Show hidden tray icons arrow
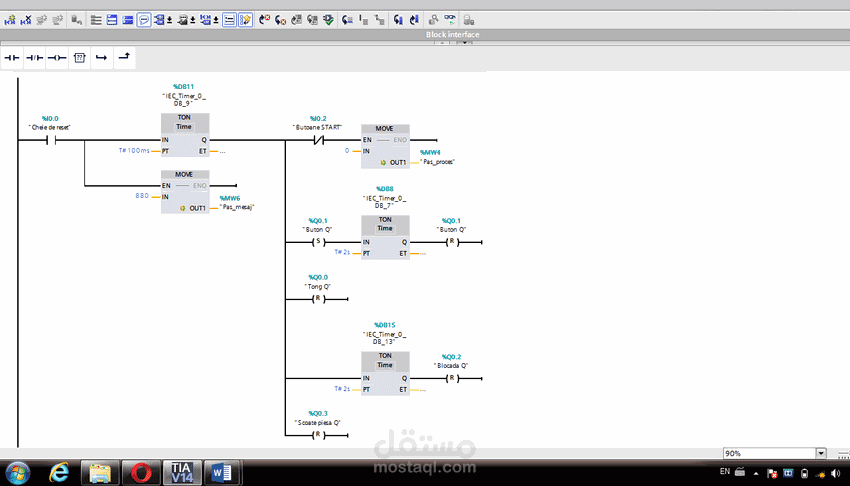The image size is (850, 486). tap(756, 474)
